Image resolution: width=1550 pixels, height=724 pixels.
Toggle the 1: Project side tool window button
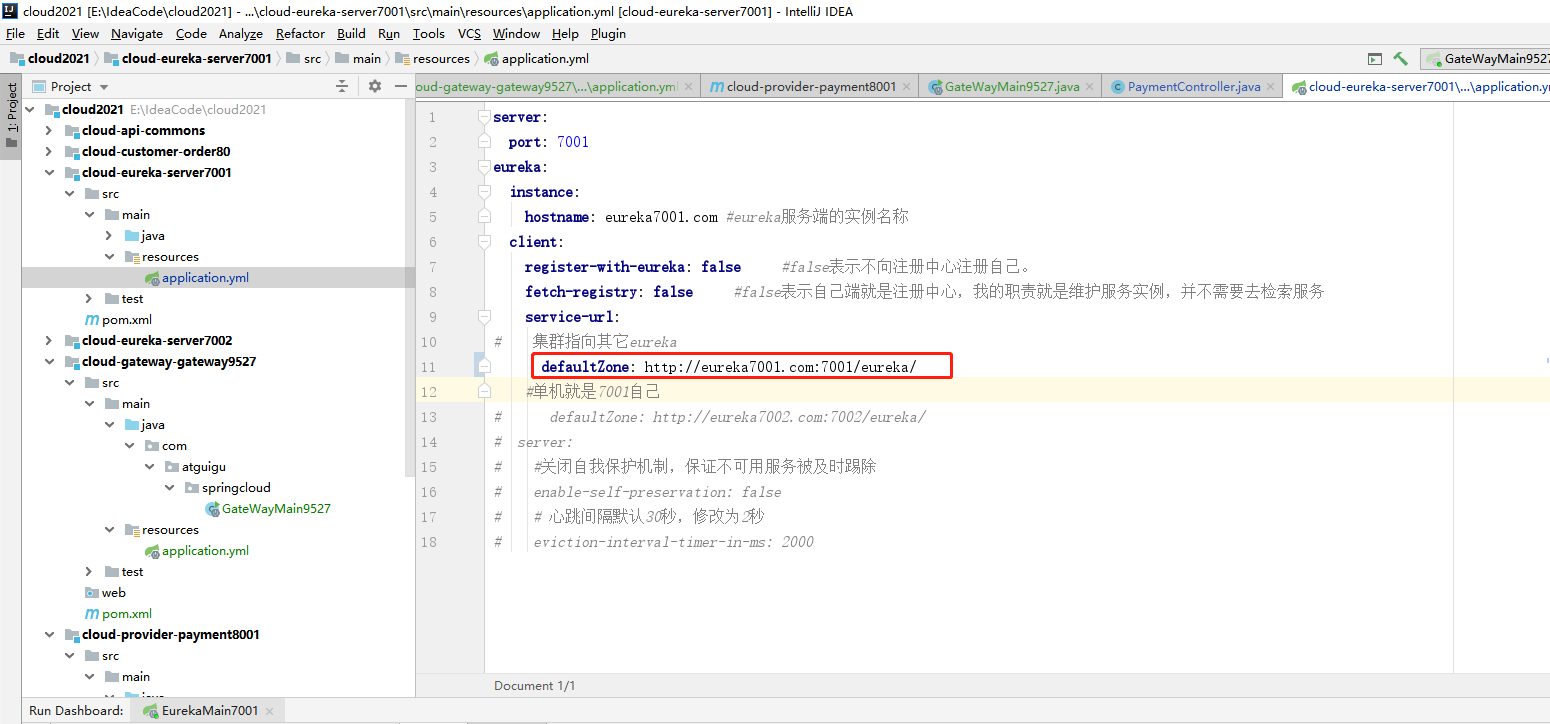(x=11, y=108)
